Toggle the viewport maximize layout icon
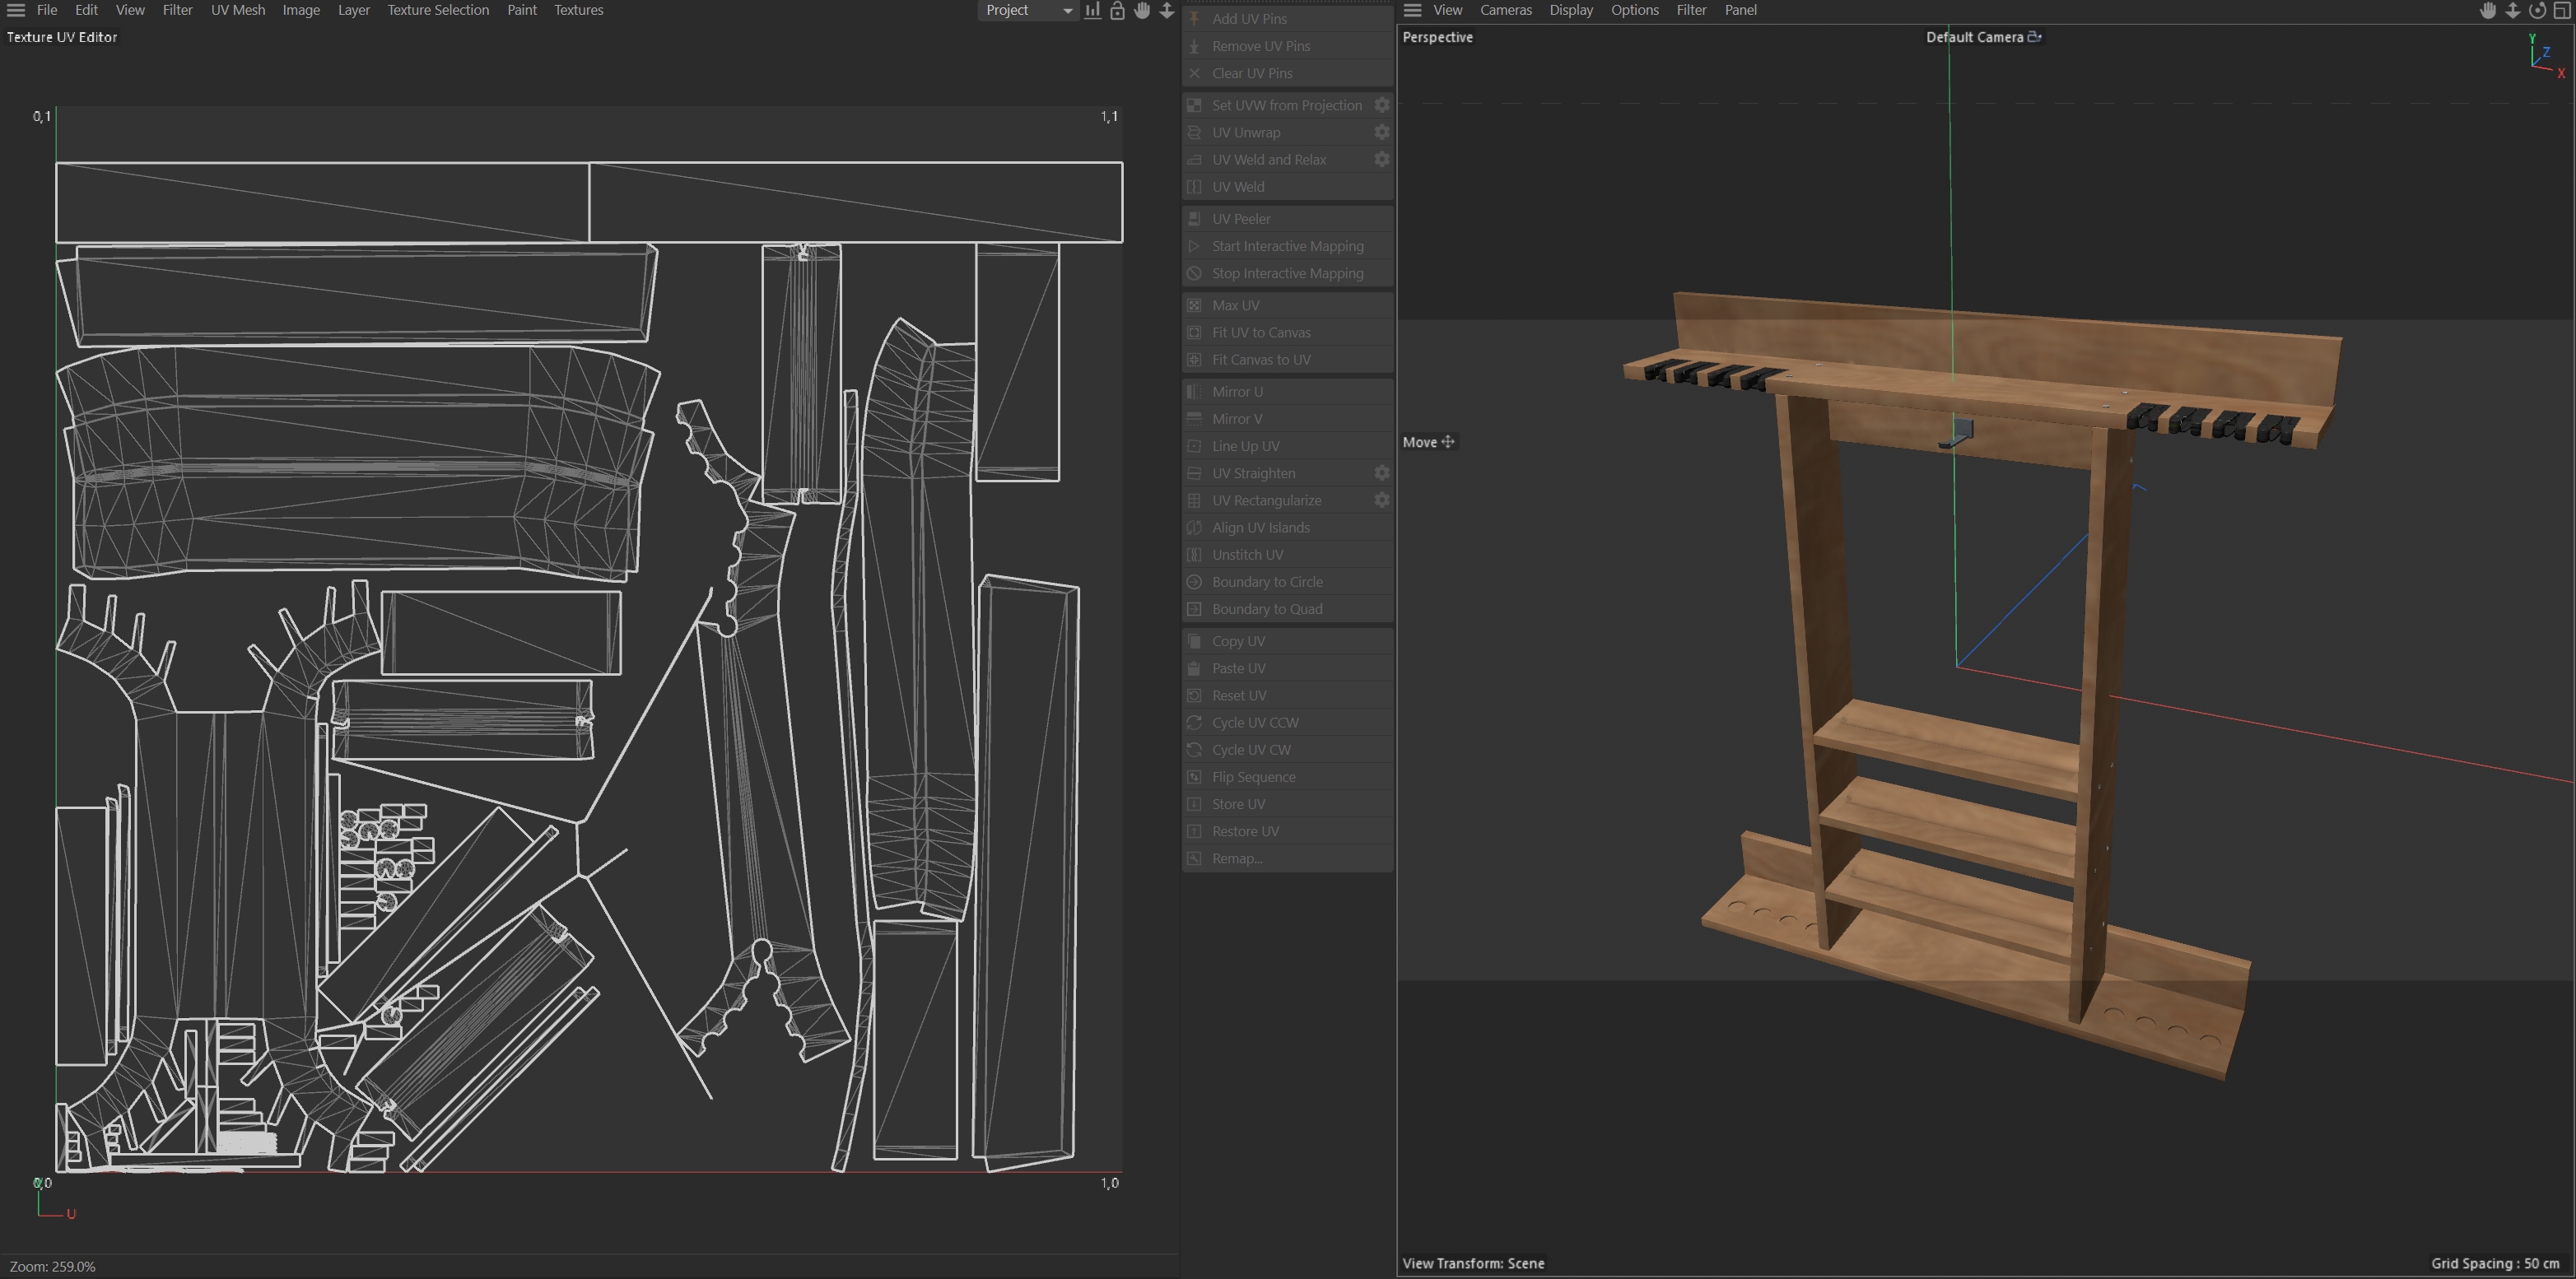This screenshot has height=1279, width=2576. coord(2562,10)
